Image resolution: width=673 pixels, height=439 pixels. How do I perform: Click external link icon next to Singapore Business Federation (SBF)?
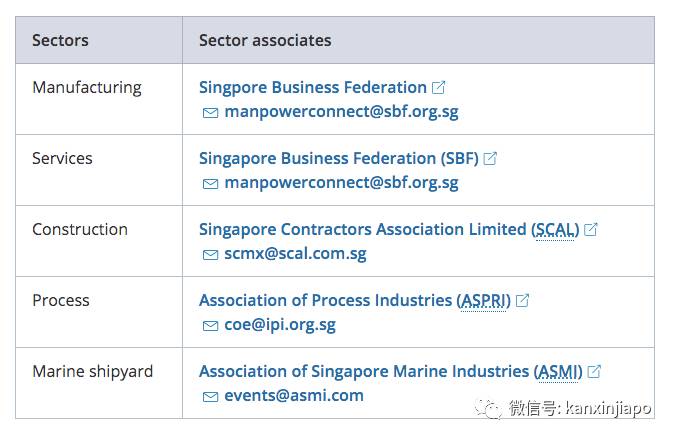[490, 159]
